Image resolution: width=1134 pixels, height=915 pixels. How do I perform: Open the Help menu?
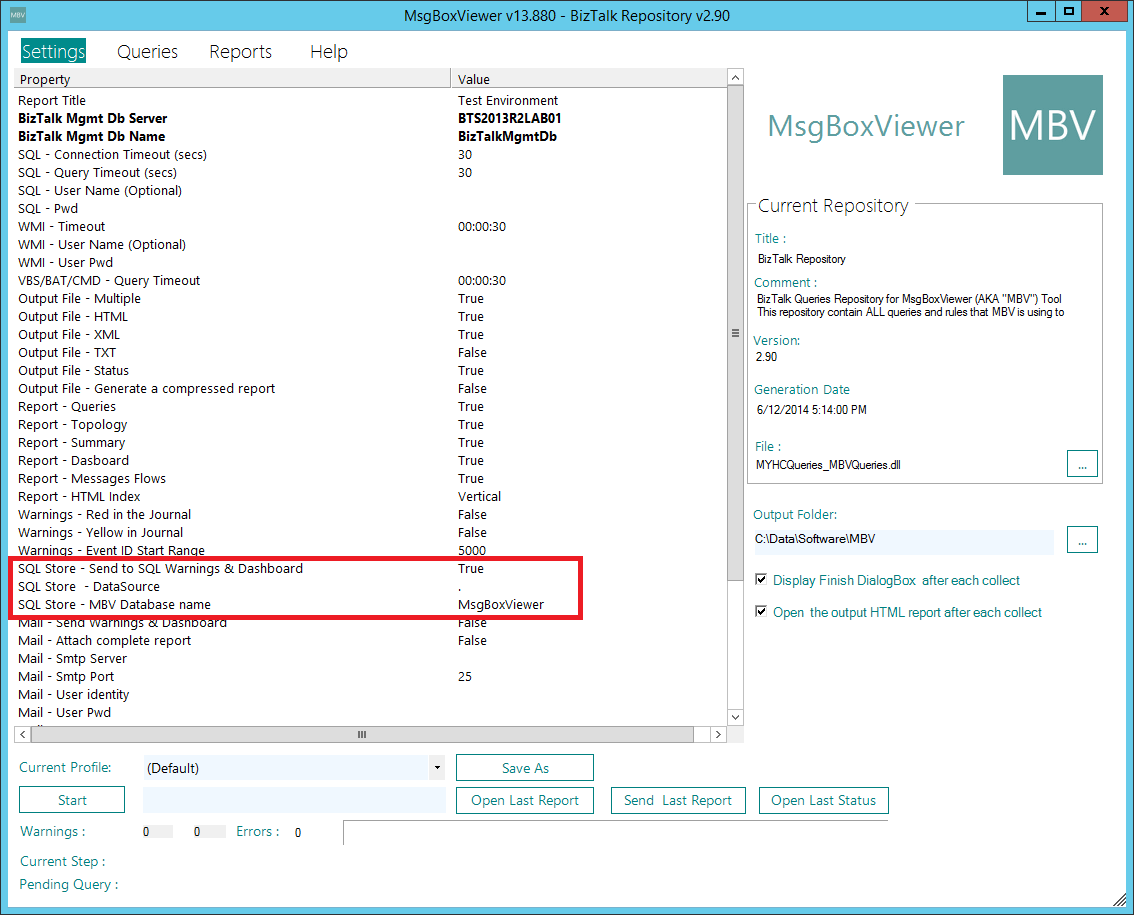[x=329, y=51]
